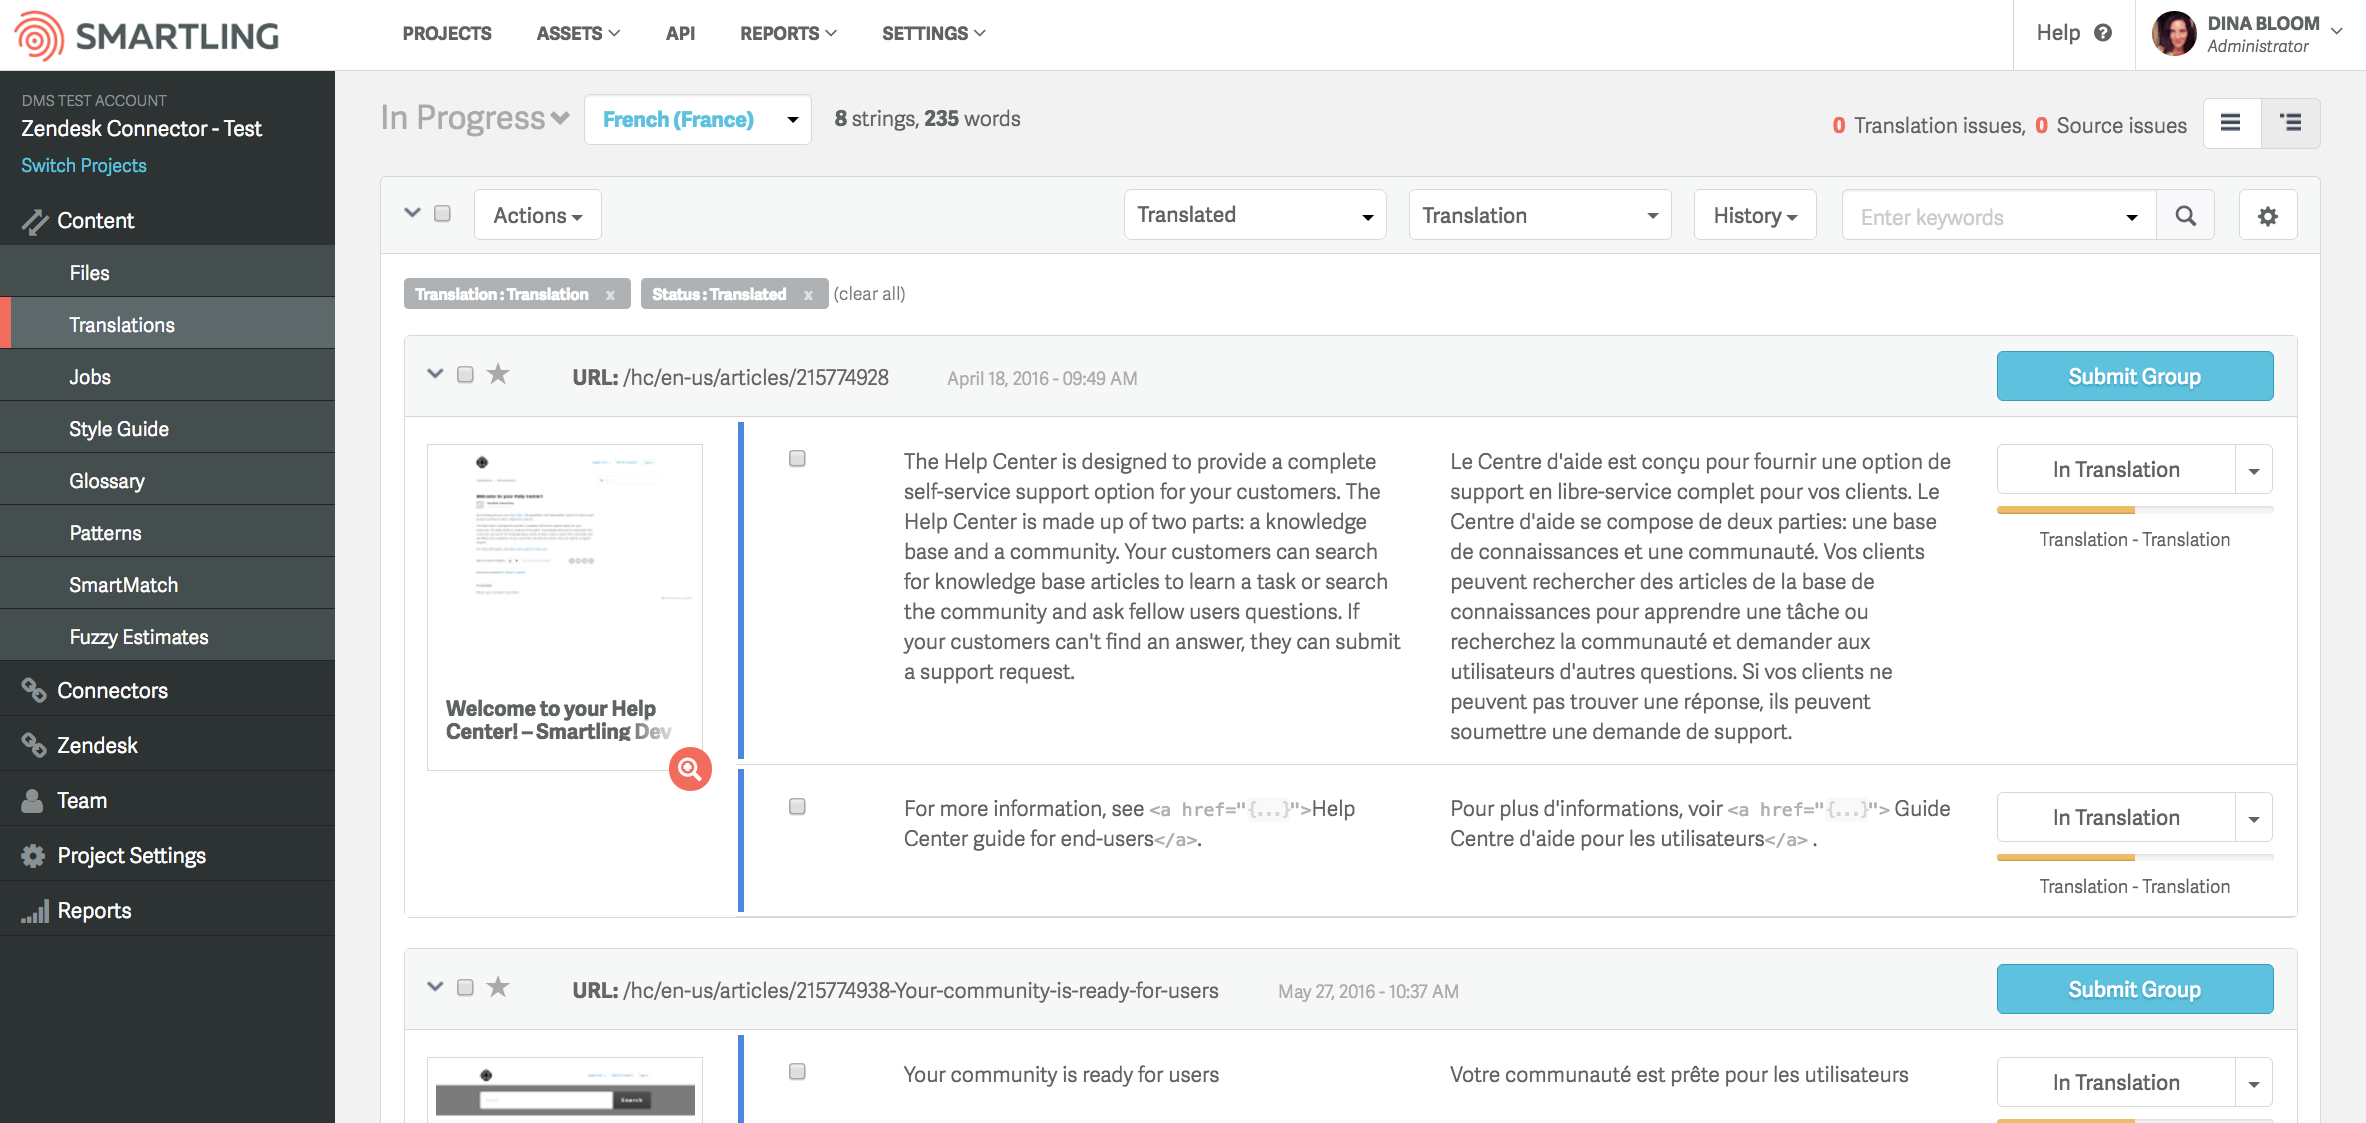Collapse the Your-community article group chevron
The image size is (2366, 1123).
435,987
